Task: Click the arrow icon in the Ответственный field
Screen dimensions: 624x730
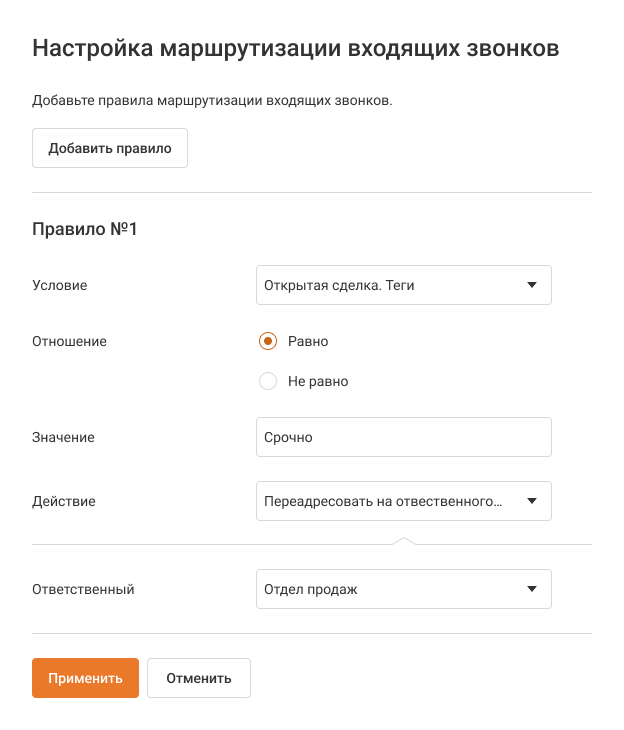Action: (x=531, y=589)
